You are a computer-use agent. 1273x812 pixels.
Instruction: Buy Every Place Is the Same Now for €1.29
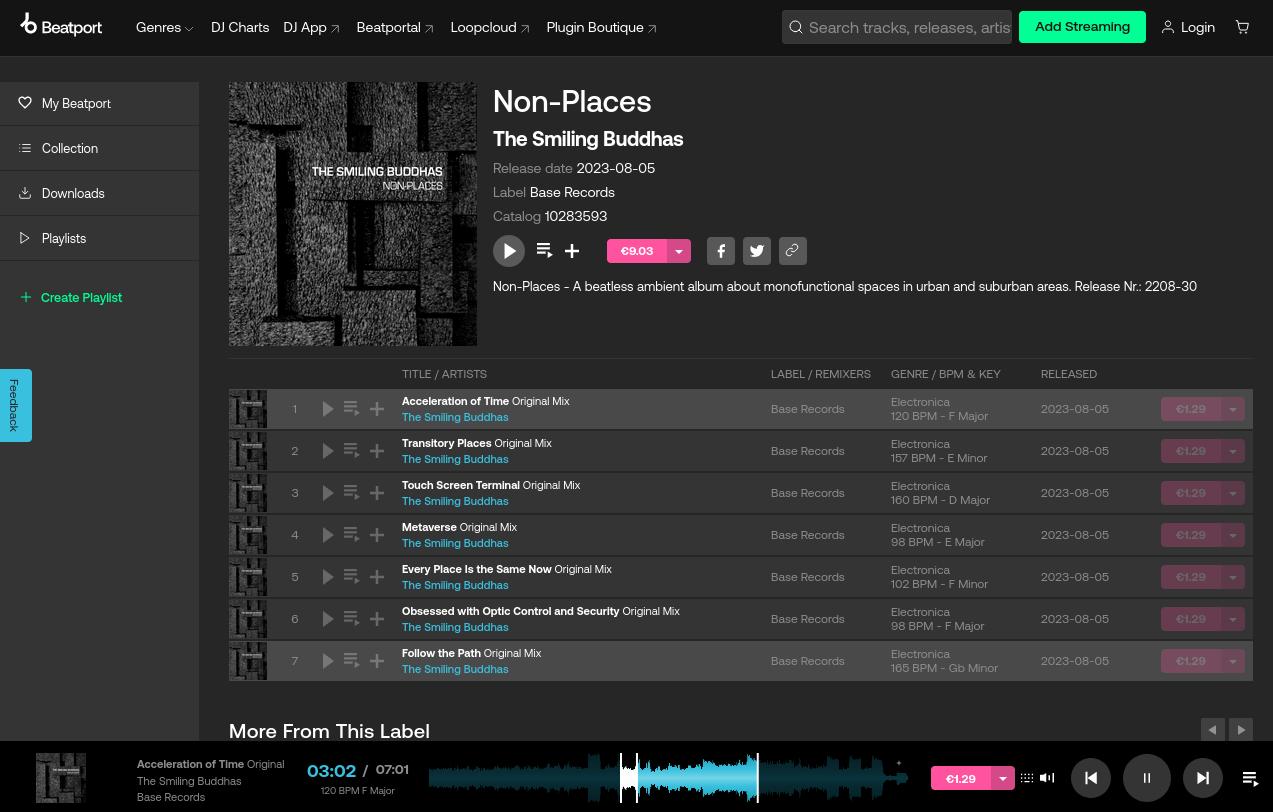pos(1191,577)
